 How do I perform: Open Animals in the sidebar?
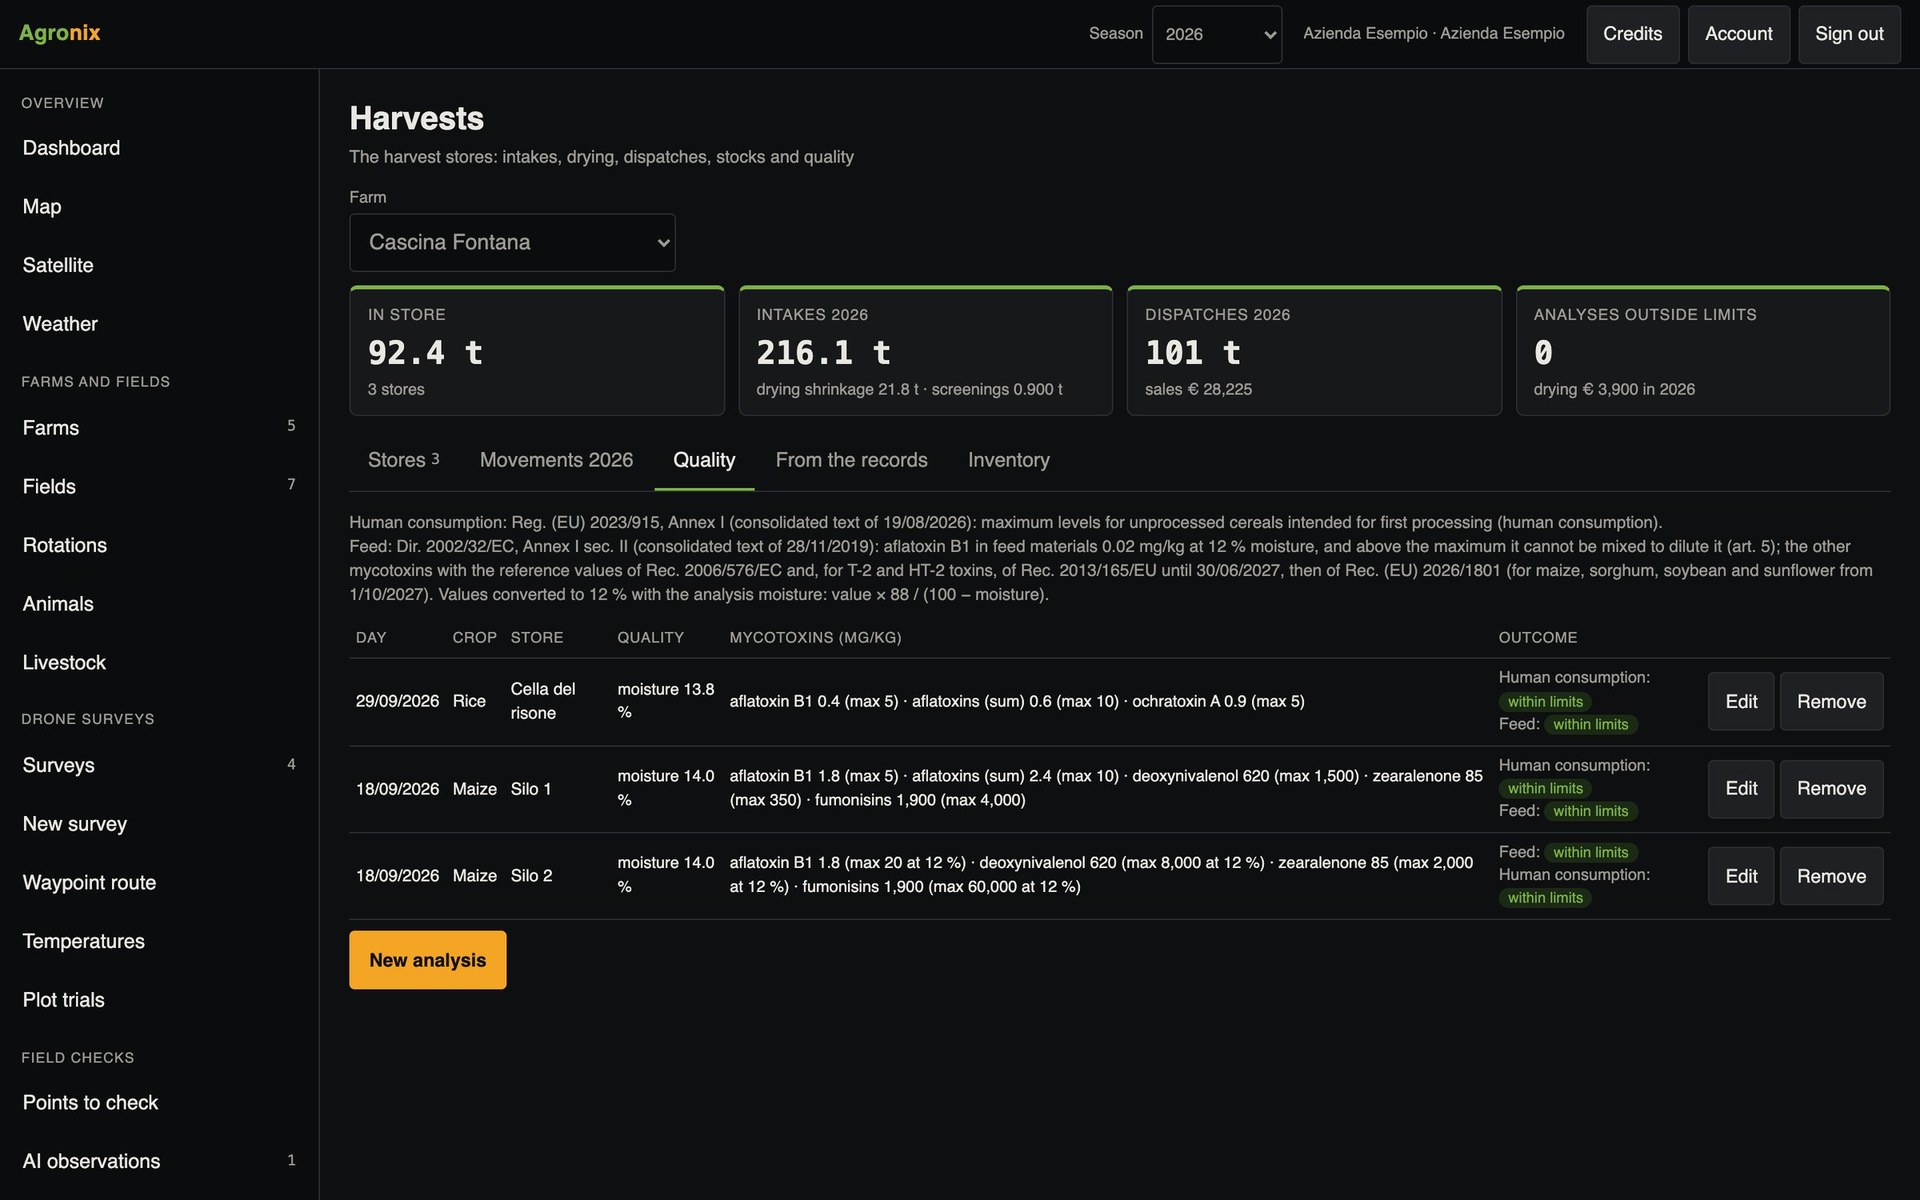(x=159, y=604)
